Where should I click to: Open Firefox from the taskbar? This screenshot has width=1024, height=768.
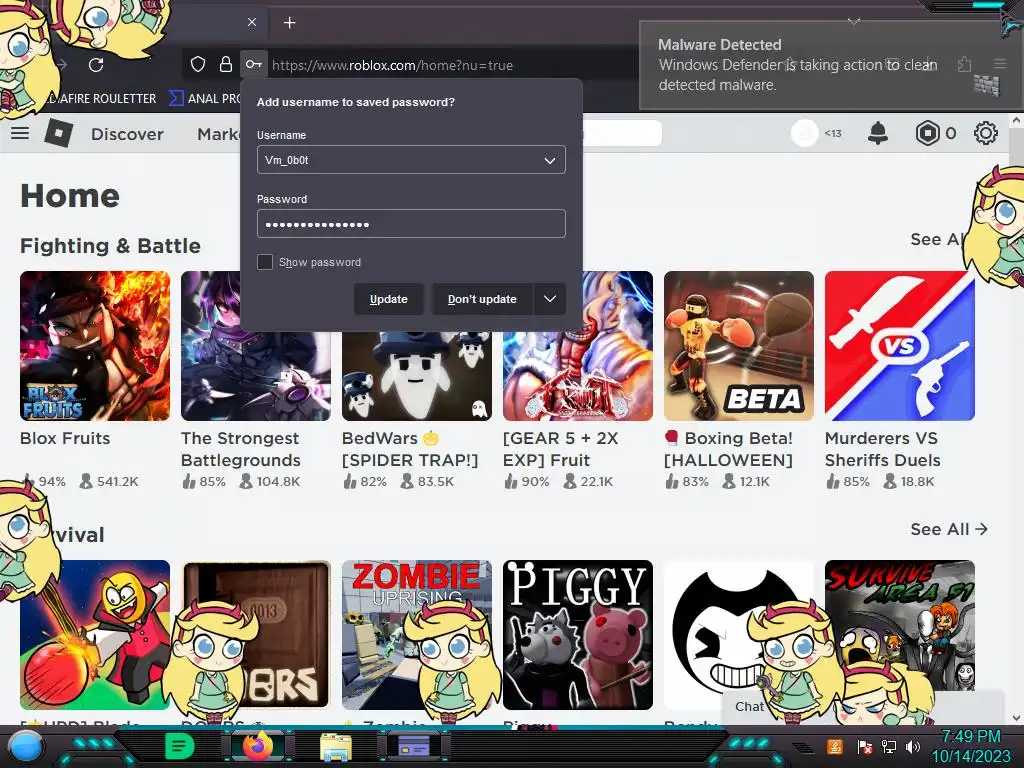258,746
